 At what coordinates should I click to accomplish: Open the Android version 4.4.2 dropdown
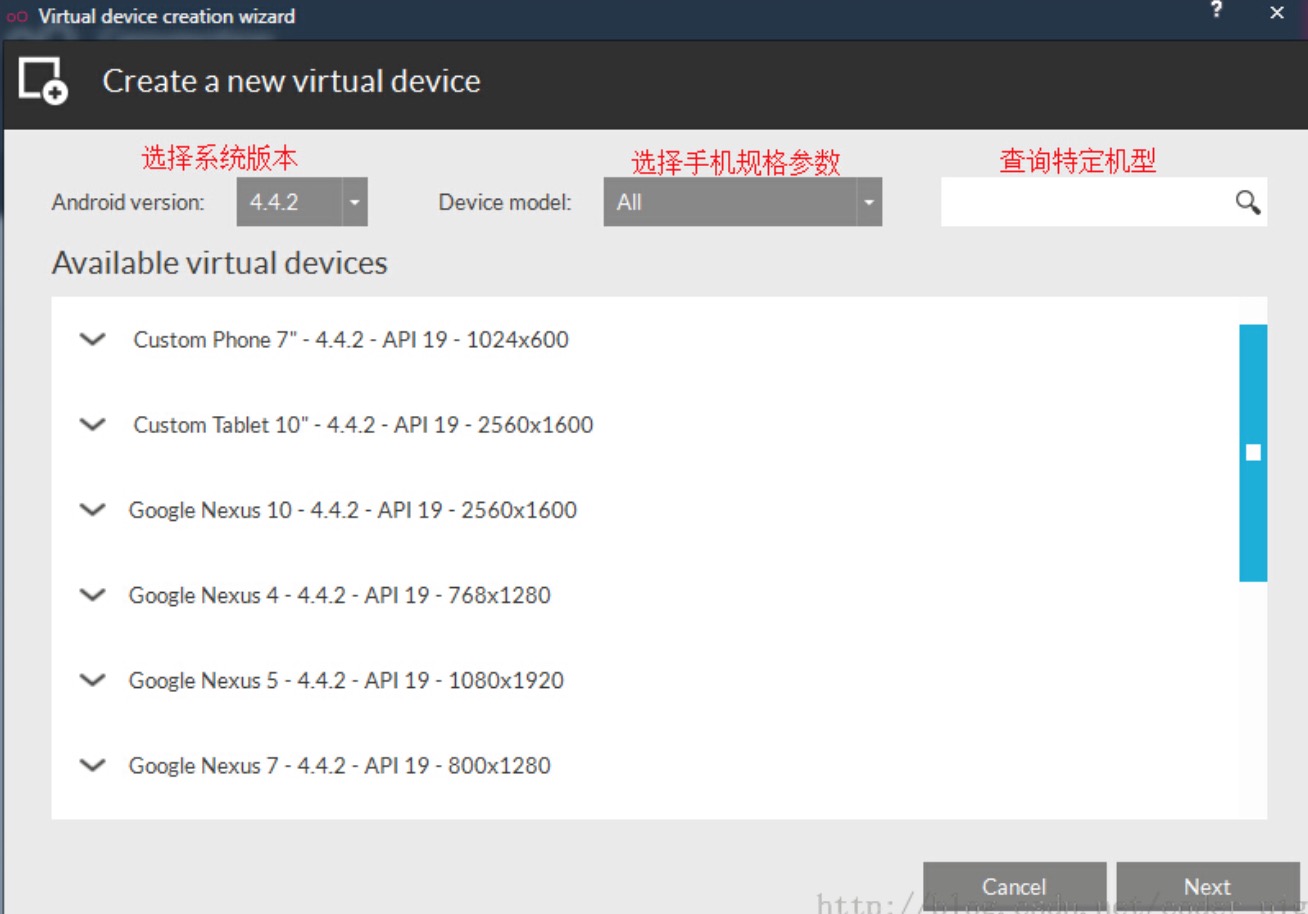[x=302, y=202]
